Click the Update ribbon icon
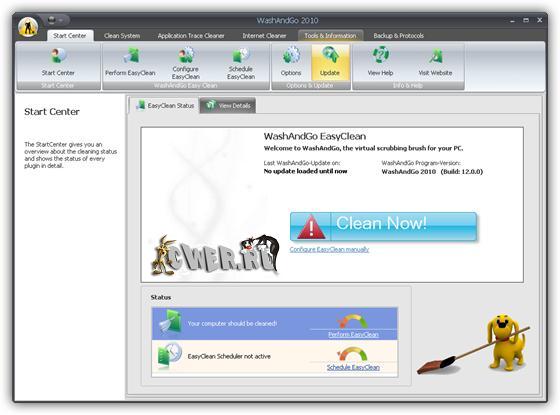Image resolution: width=560 pixels, height=415 pixels. coord(330,61)
